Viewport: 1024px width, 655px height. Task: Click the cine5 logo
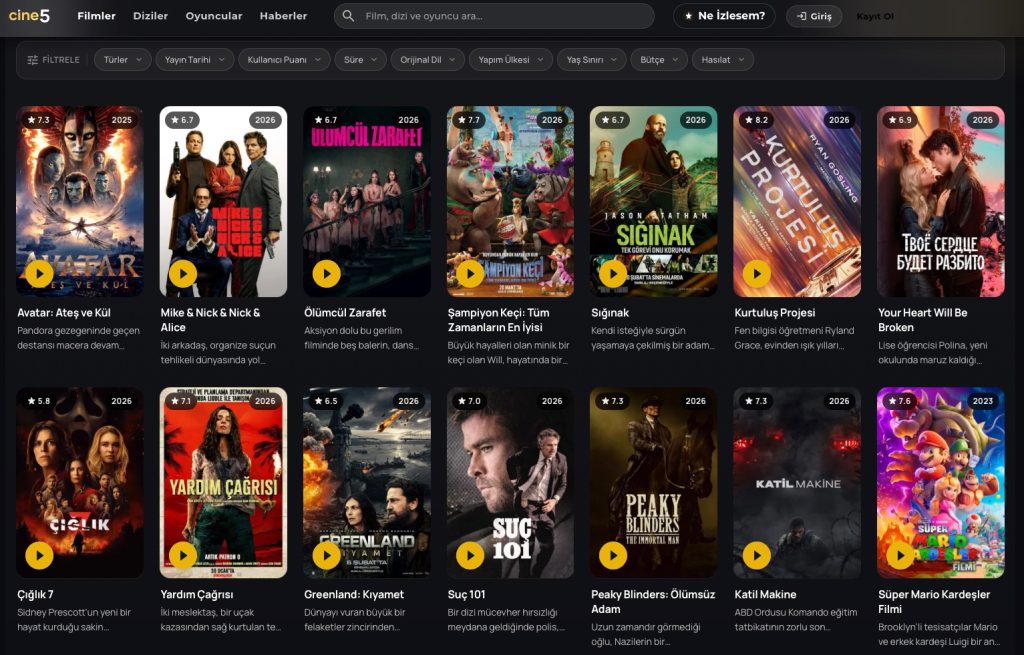[29, 16]
